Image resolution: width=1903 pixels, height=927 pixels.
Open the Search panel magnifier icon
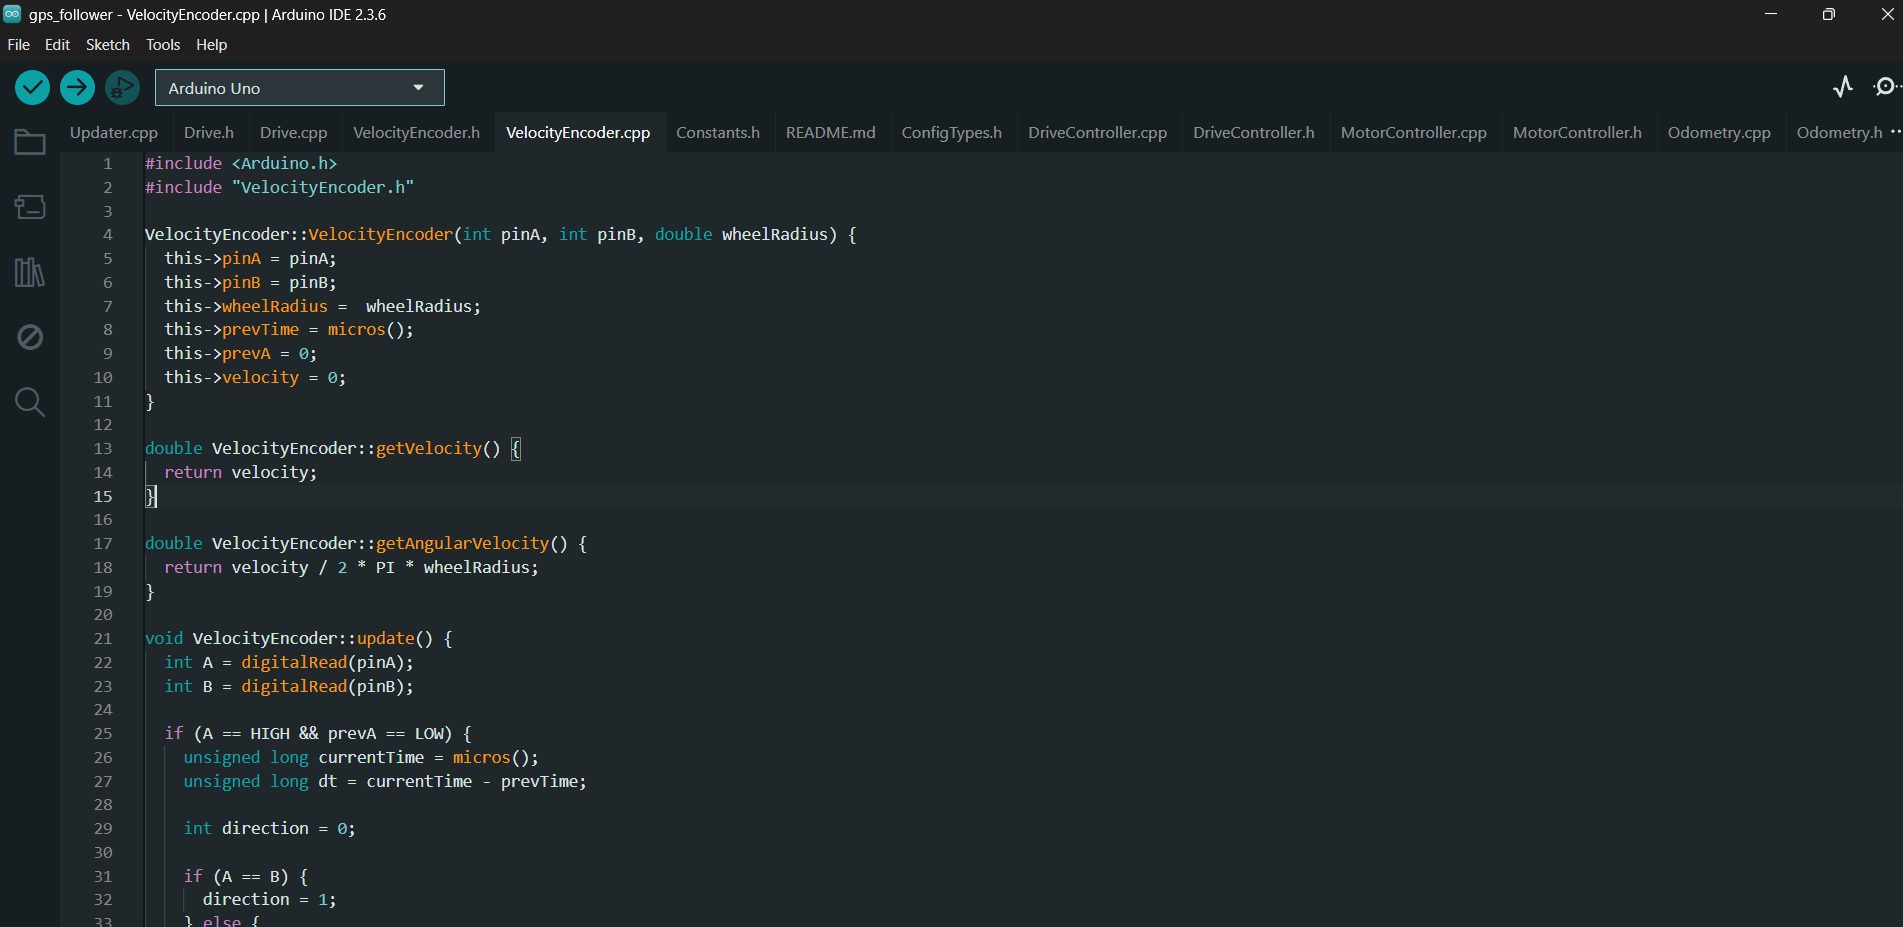30,402
